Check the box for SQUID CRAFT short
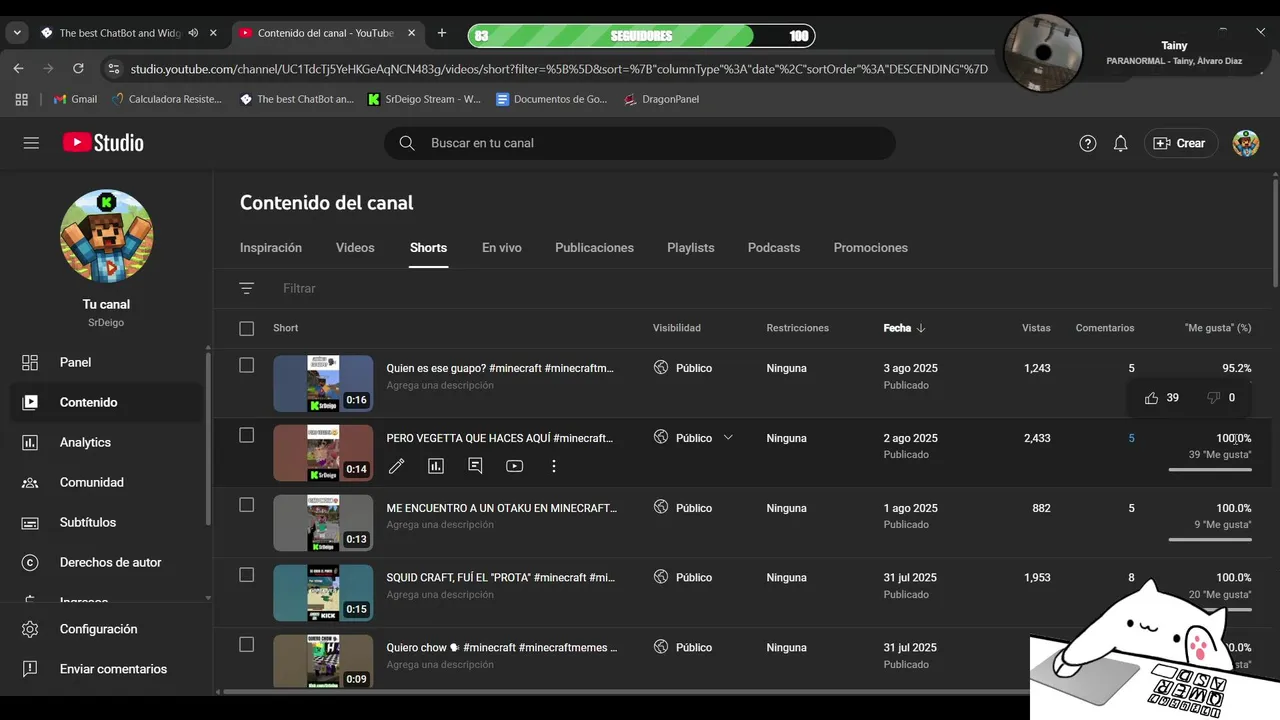The height and width of the screenshot is (720, 1280). (x=247, y=575)
